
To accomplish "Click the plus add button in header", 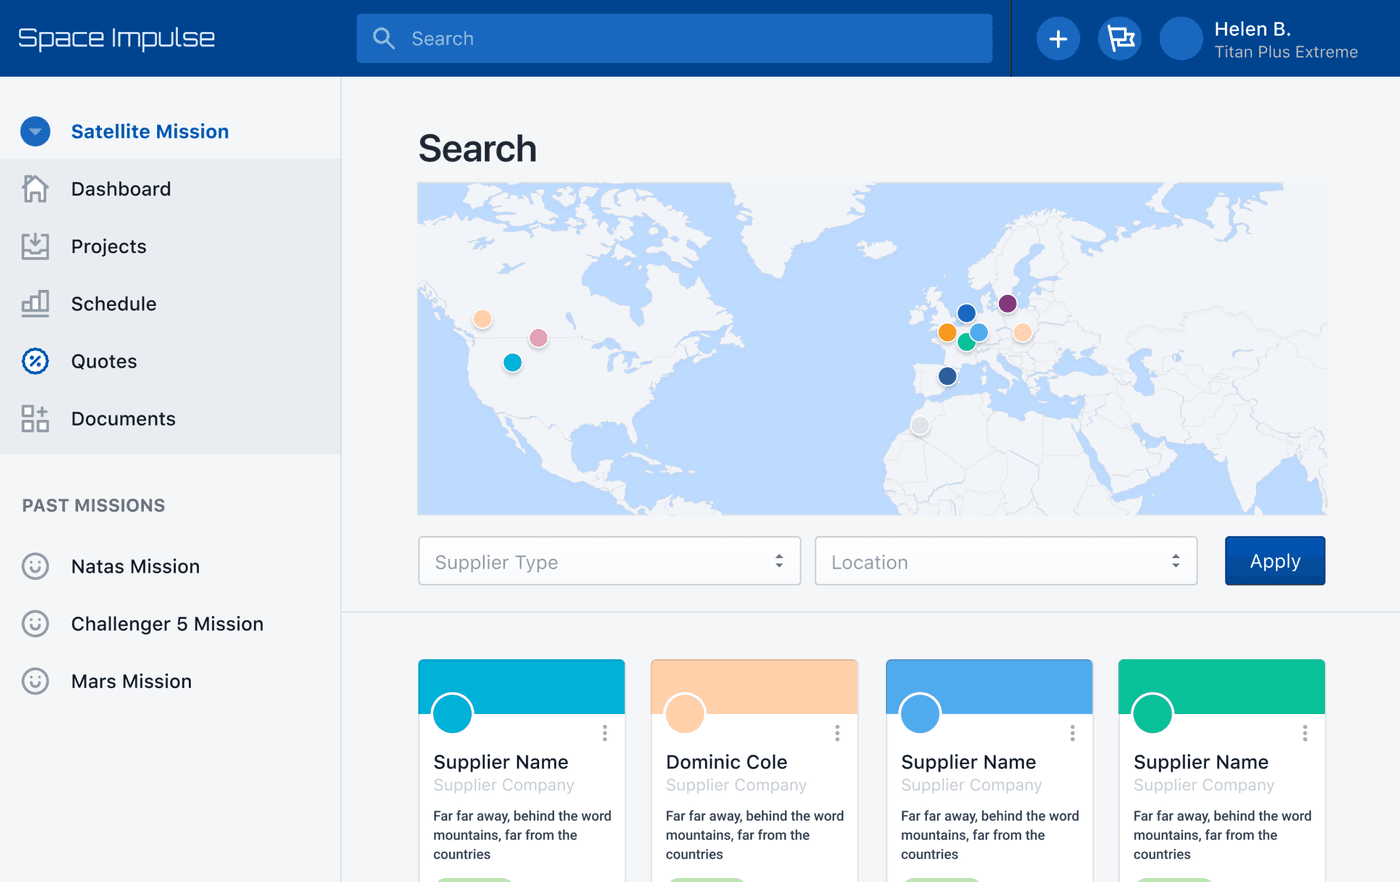I will pyautogui.click(x=1058, y=39).
